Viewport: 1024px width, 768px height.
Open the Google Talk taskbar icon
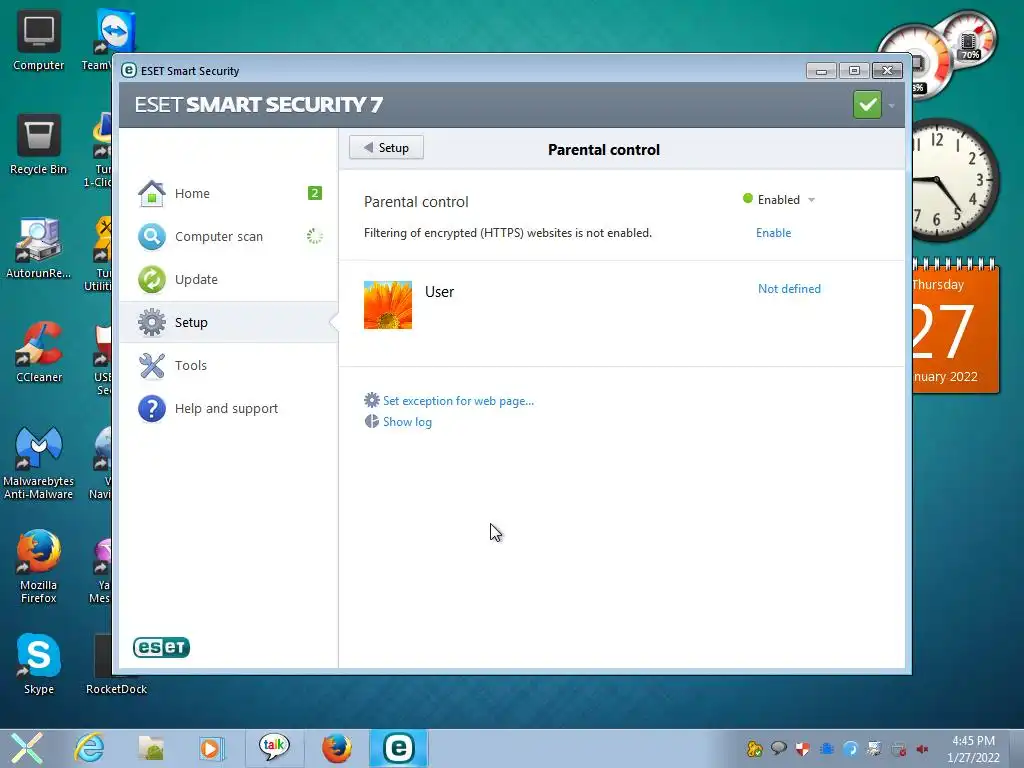274,748
